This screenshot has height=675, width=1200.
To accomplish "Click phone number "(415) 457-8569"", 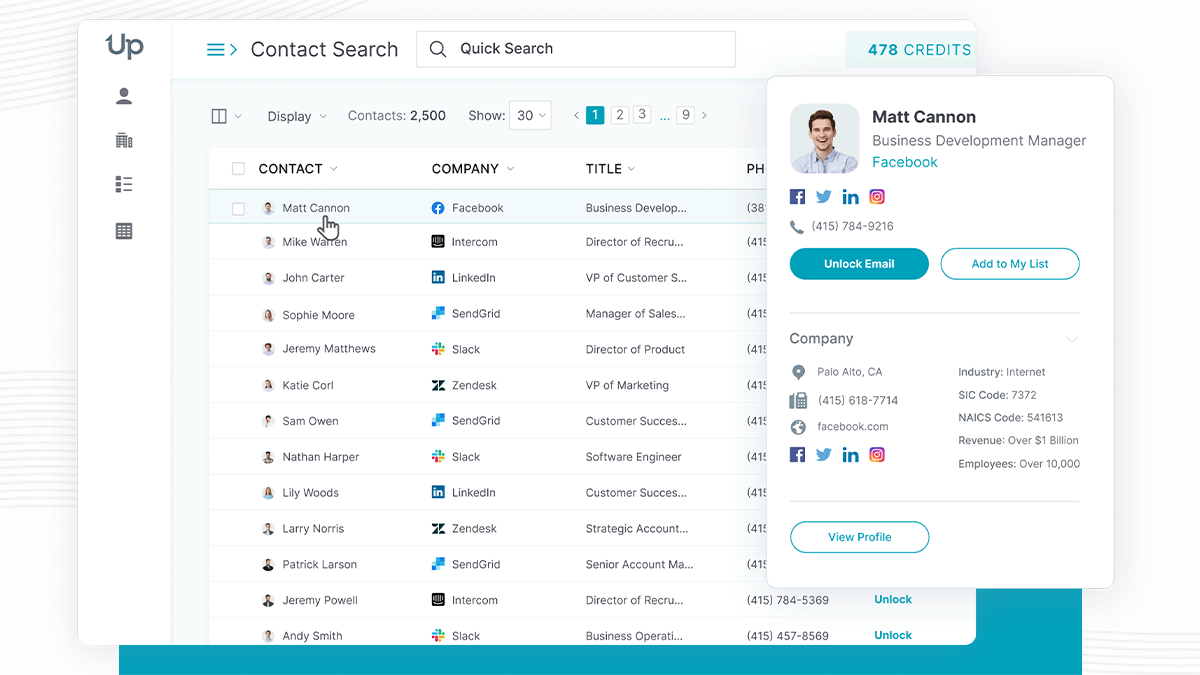I will coord(788,636).
